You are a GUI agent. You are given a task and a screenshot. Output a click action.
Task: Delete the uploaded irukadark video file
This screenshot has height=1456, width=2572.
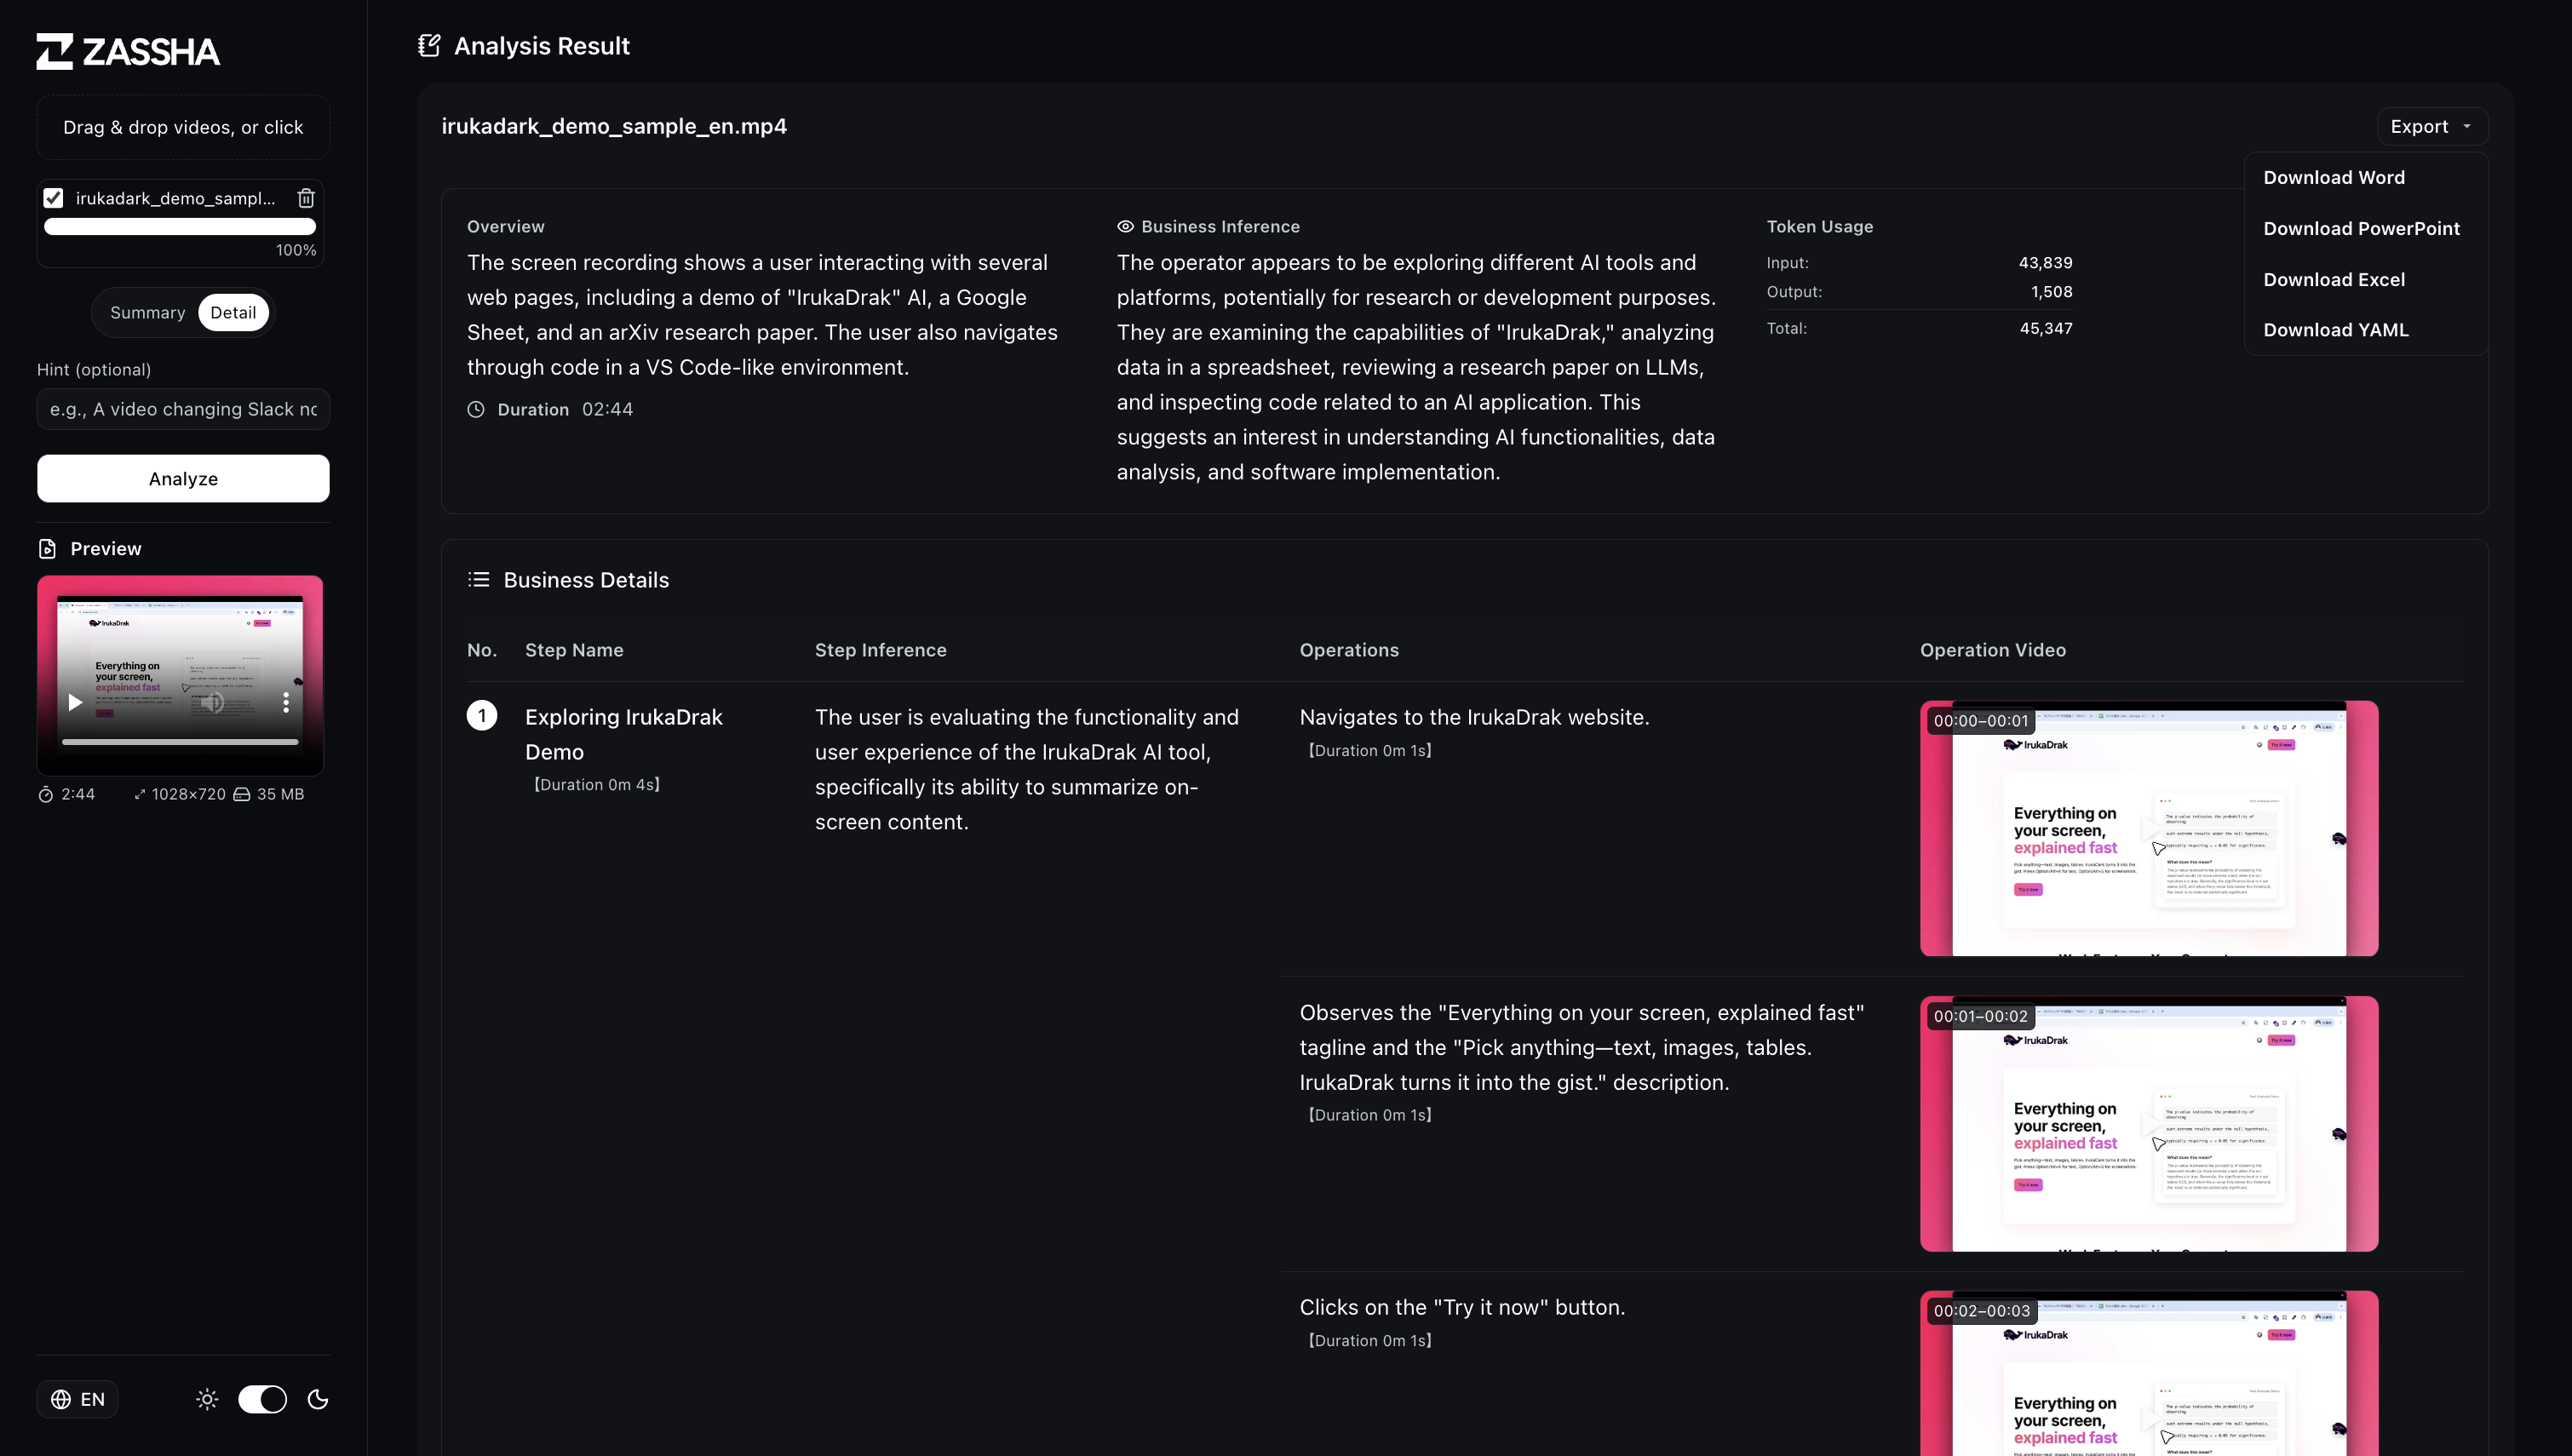click(306, 198)
